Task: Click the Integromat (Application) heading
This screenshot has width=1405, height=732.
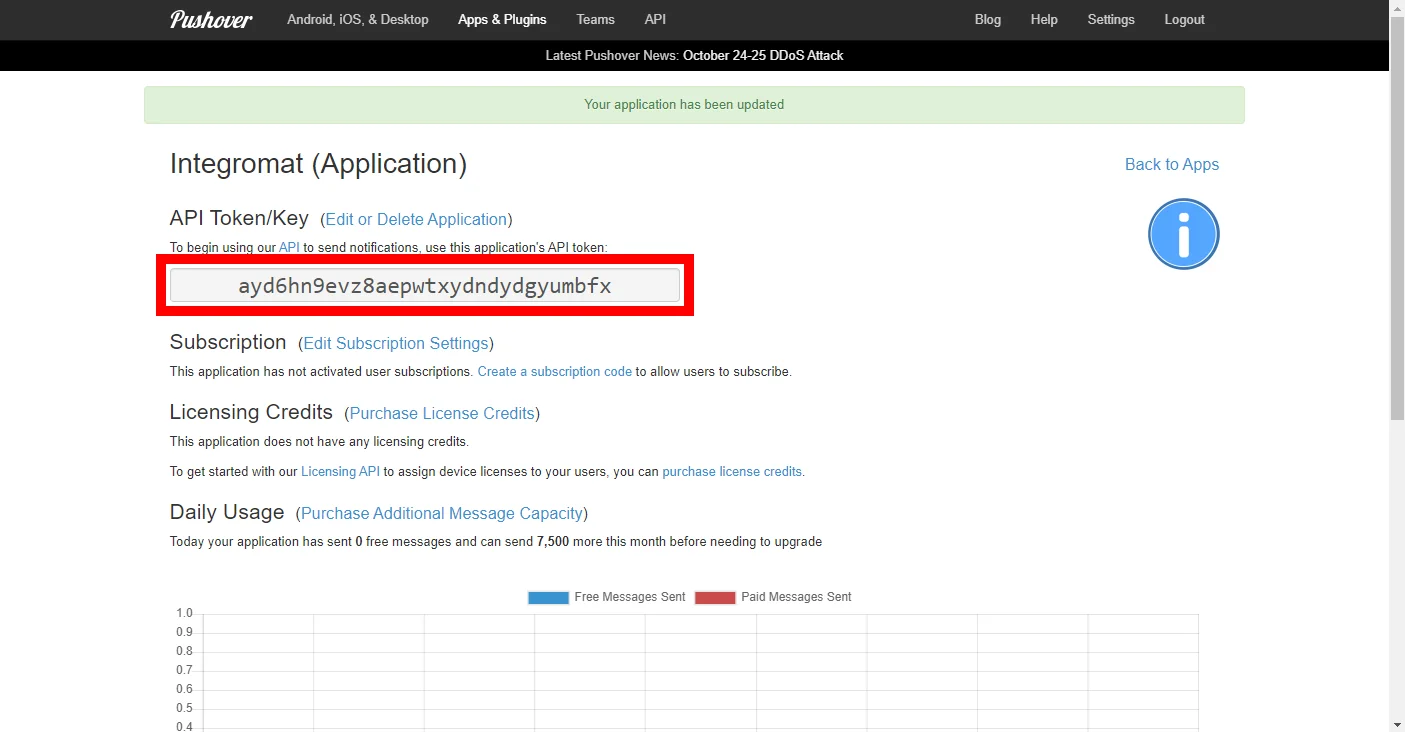Action: click(x=318, y=164)
